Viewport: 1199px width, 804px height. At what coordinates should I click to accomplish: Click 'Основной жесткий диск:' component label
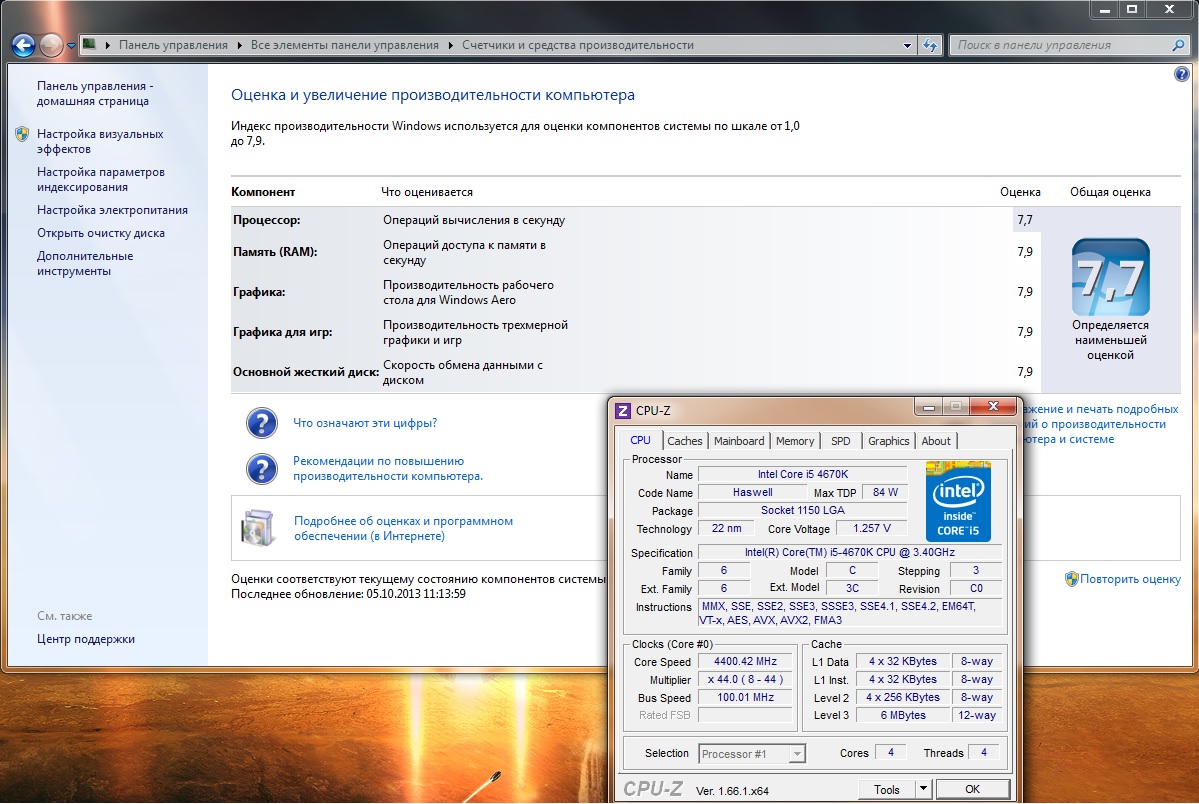tap(306, 372)
